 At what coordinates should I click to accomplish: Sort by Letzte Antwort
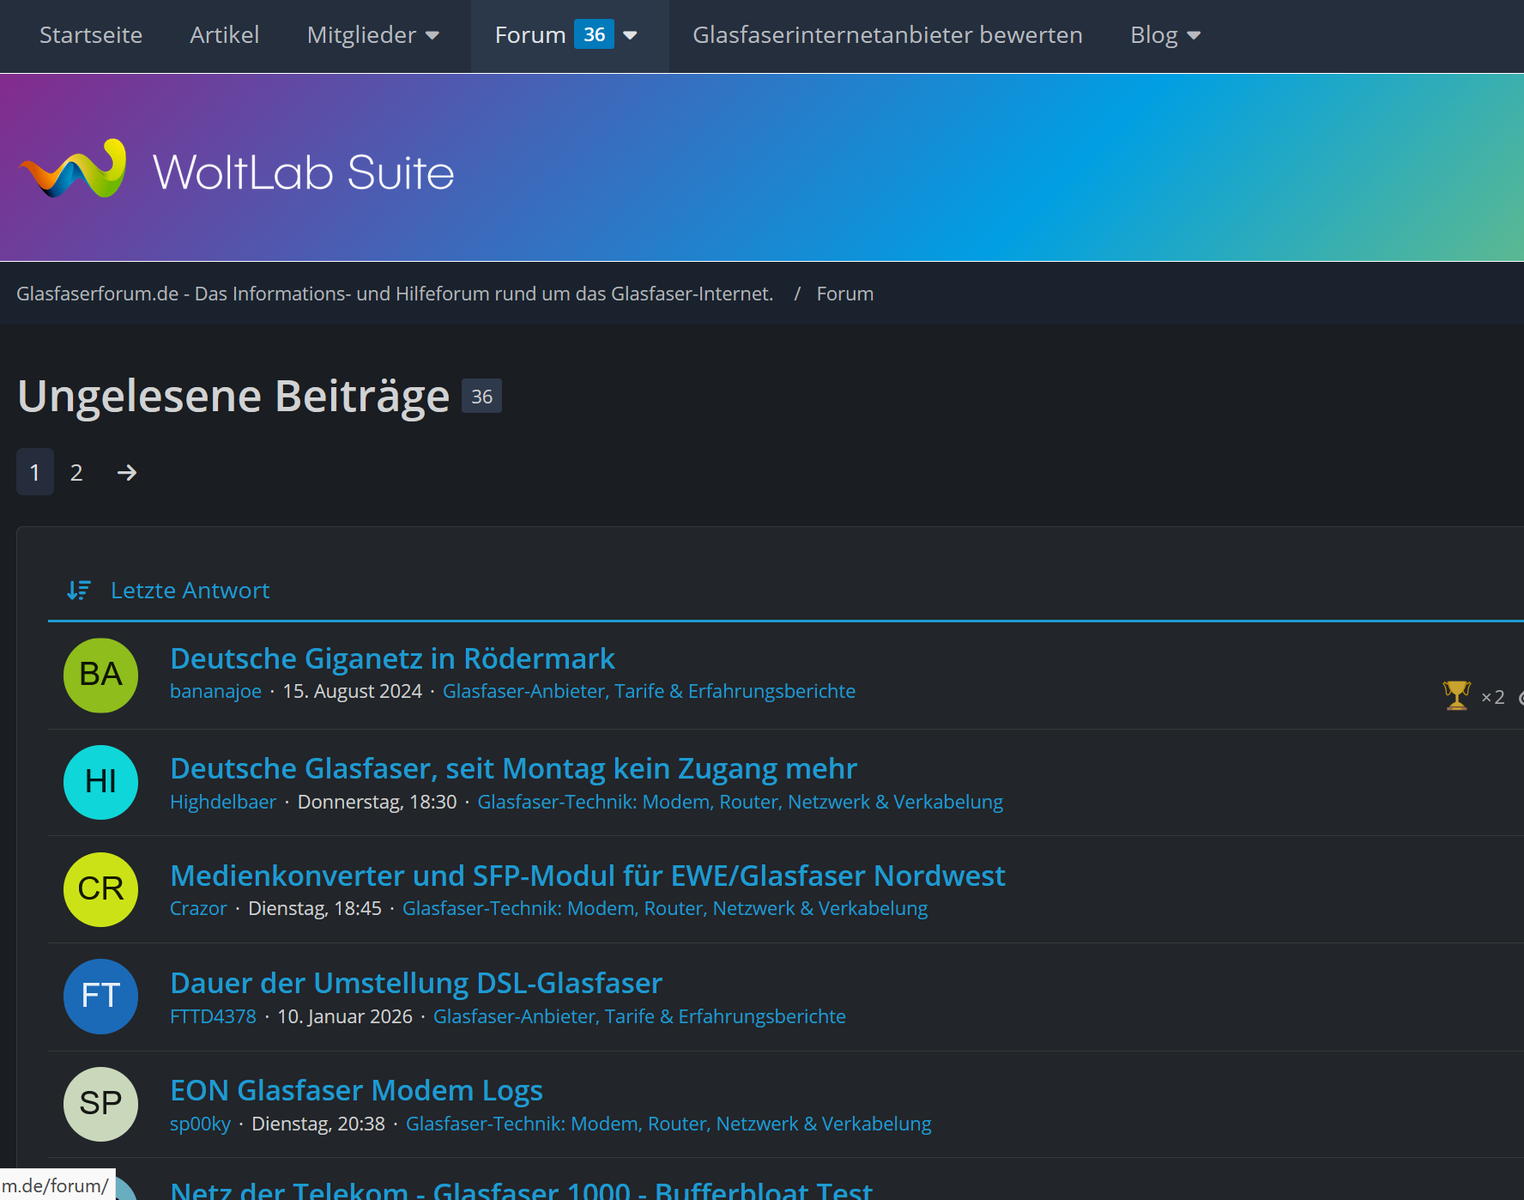click(190, 590)
